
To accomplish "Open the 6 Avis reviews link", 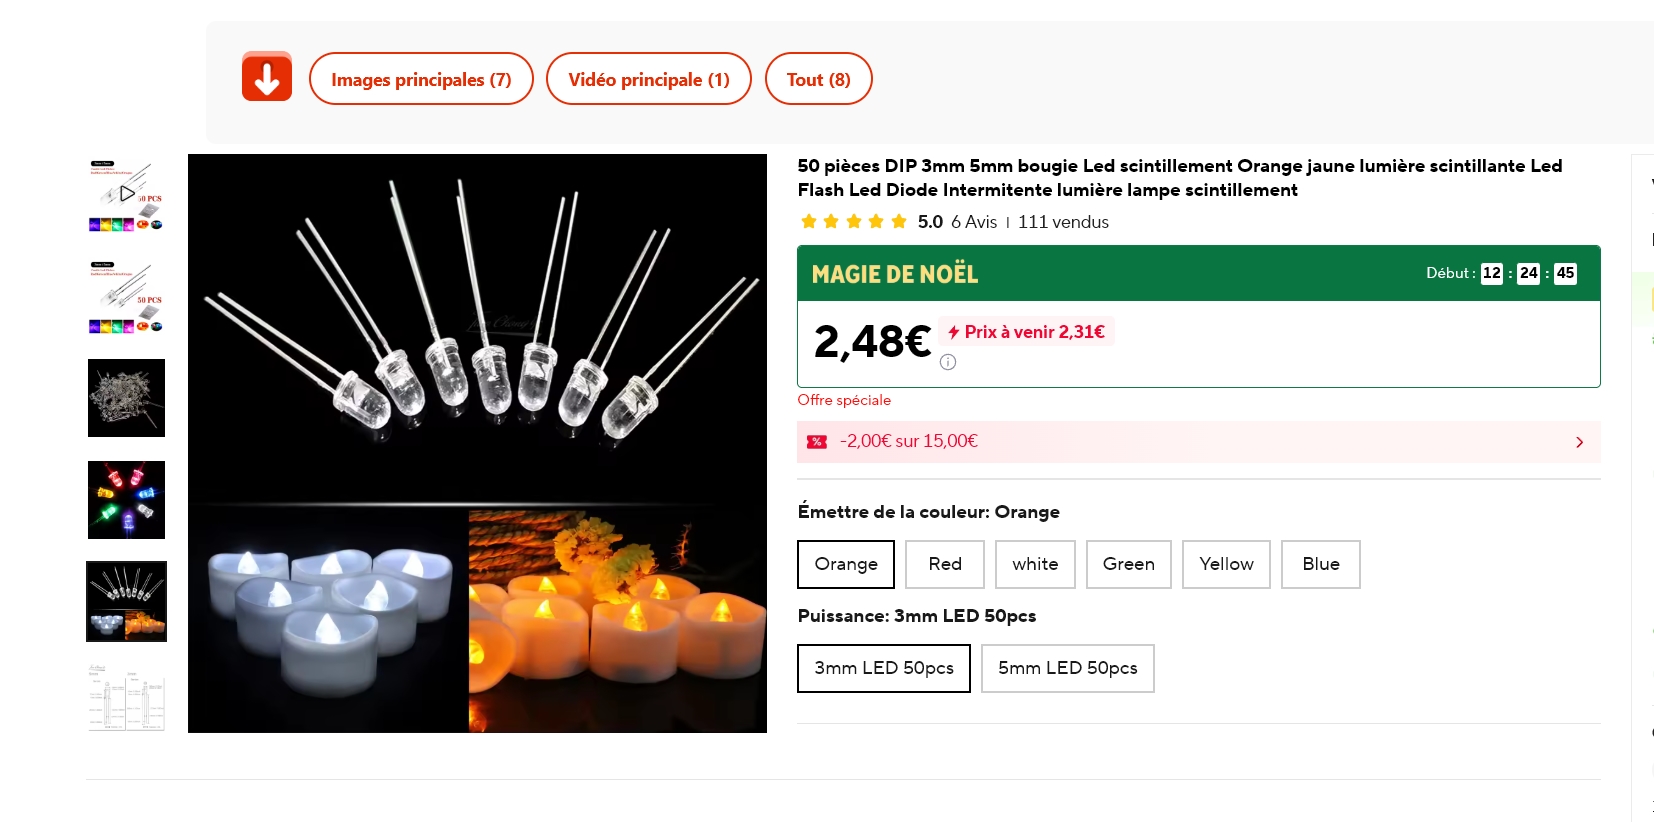I will [x=974, y=222].
